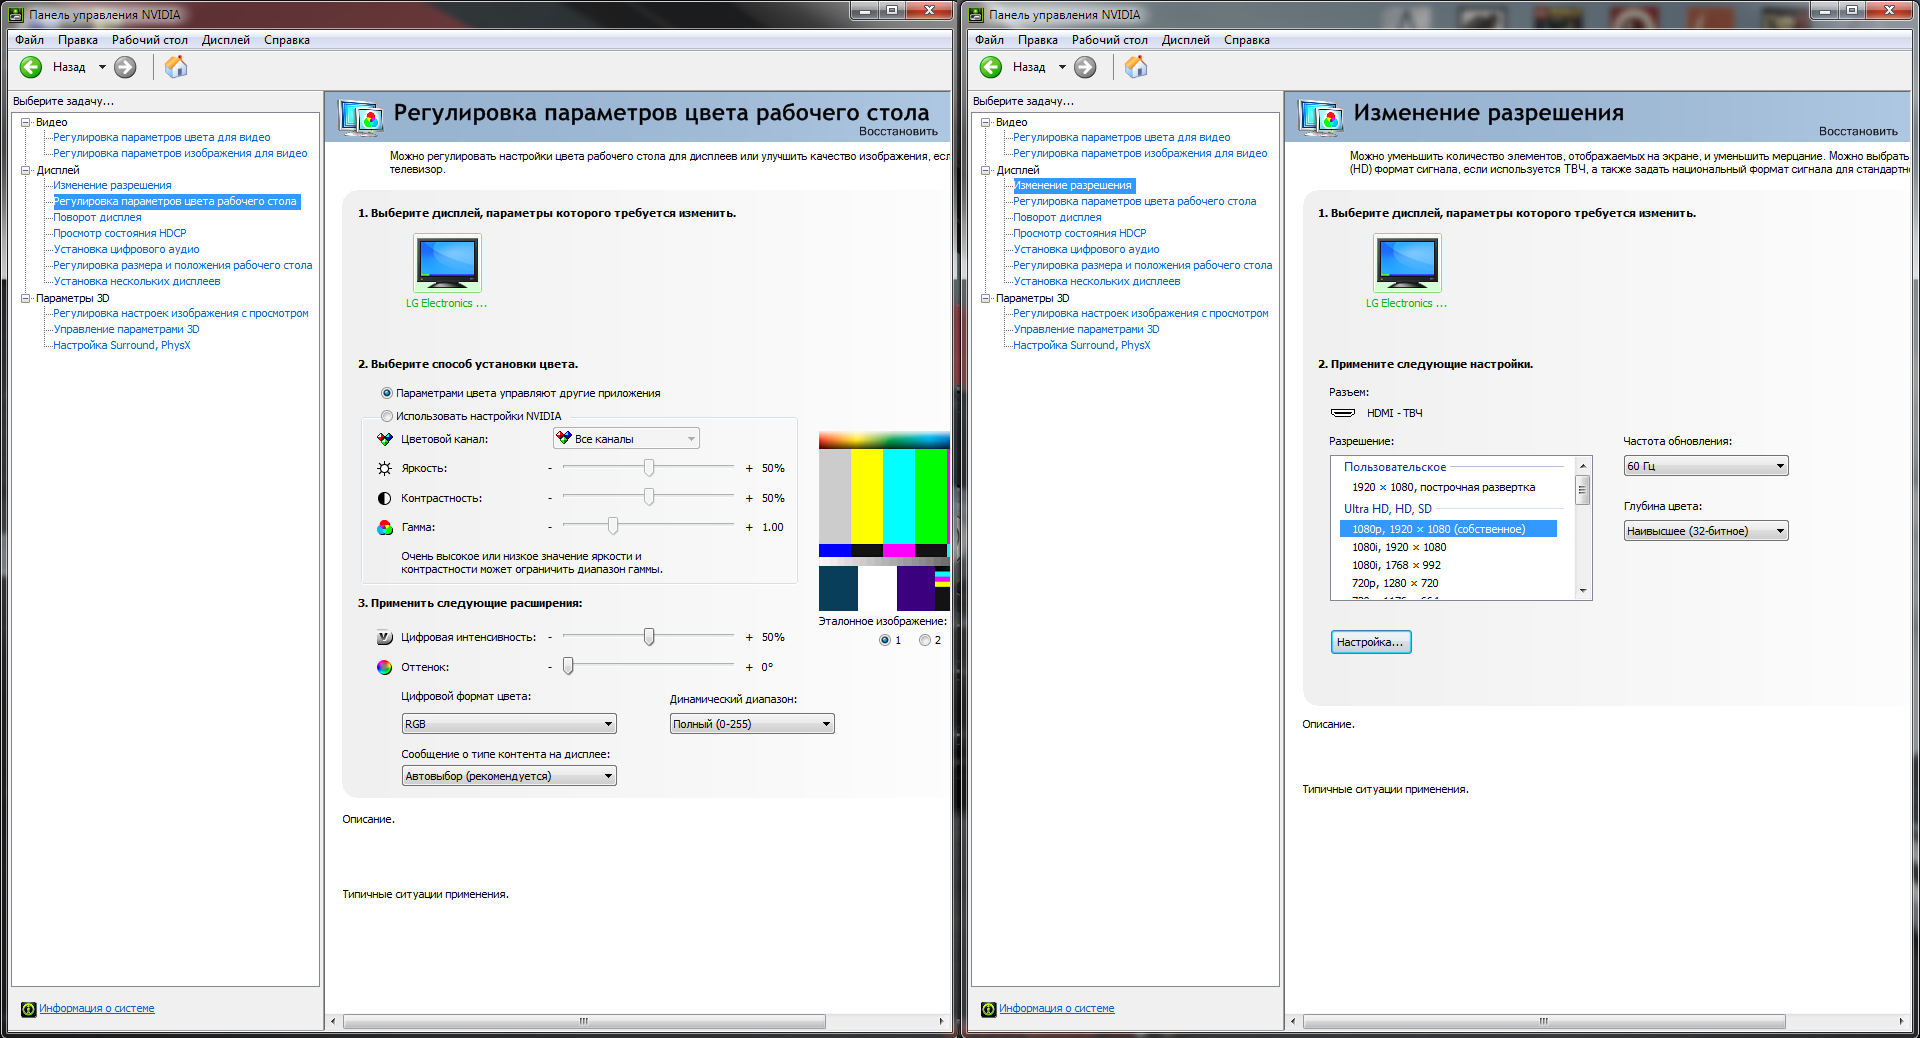The height and width of the screenshot is (1038, 1920).
Task: Click the plus sign of the Яркость slider
Action: [749, 468]
